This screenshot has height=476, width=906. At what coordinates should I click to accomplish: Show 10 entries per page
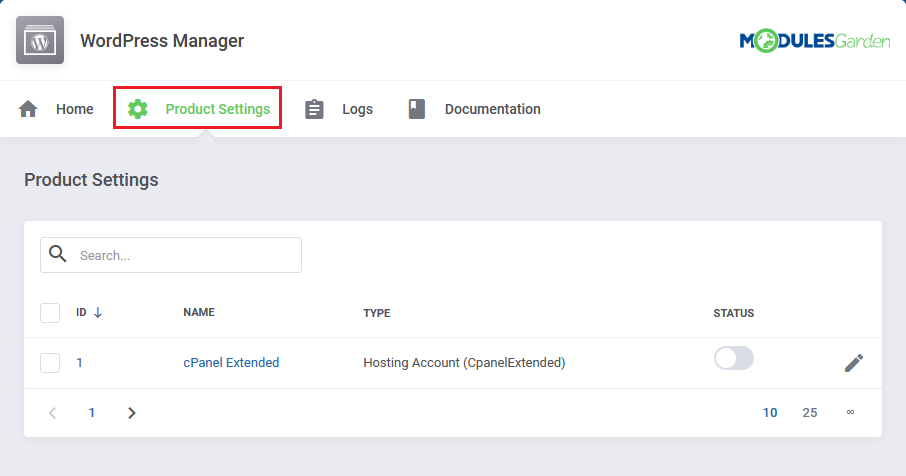(x=770, y=412)
